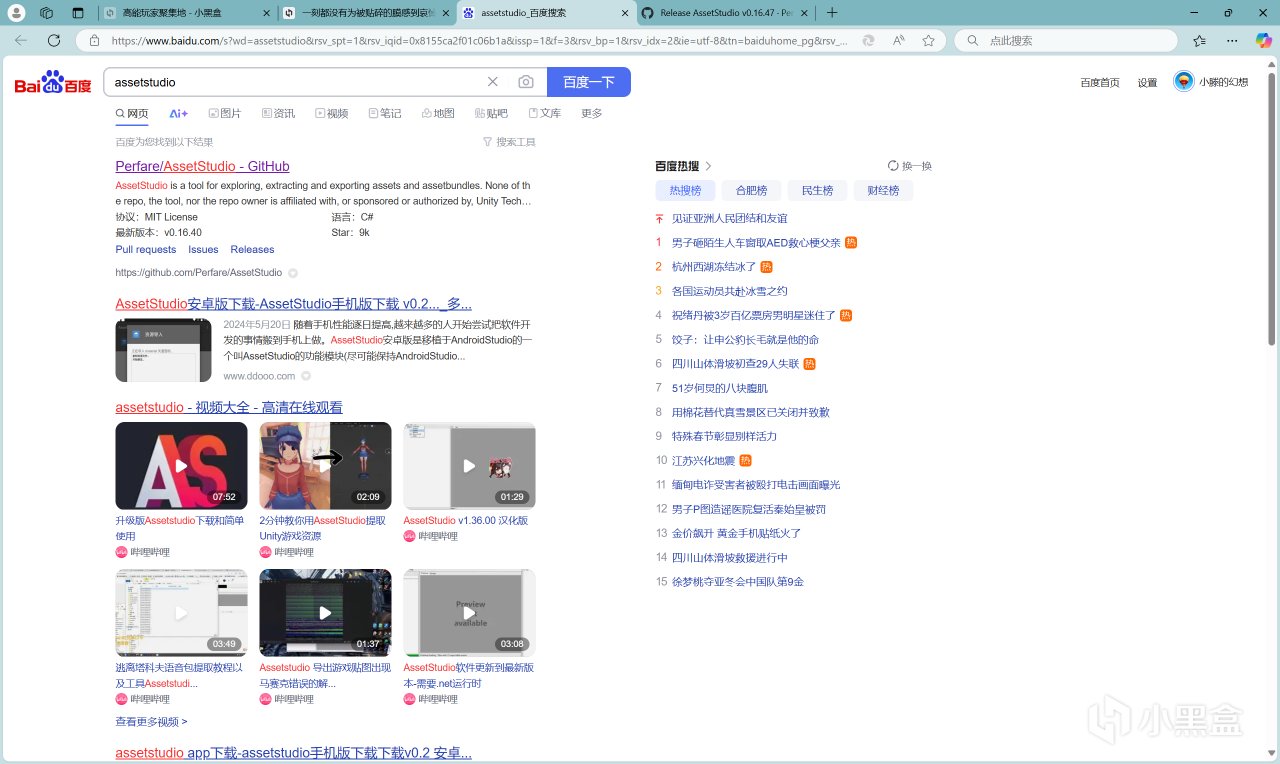1280x764 pixels.
Task: Open the workspaces icon in title bar
Action: [47, 13]
